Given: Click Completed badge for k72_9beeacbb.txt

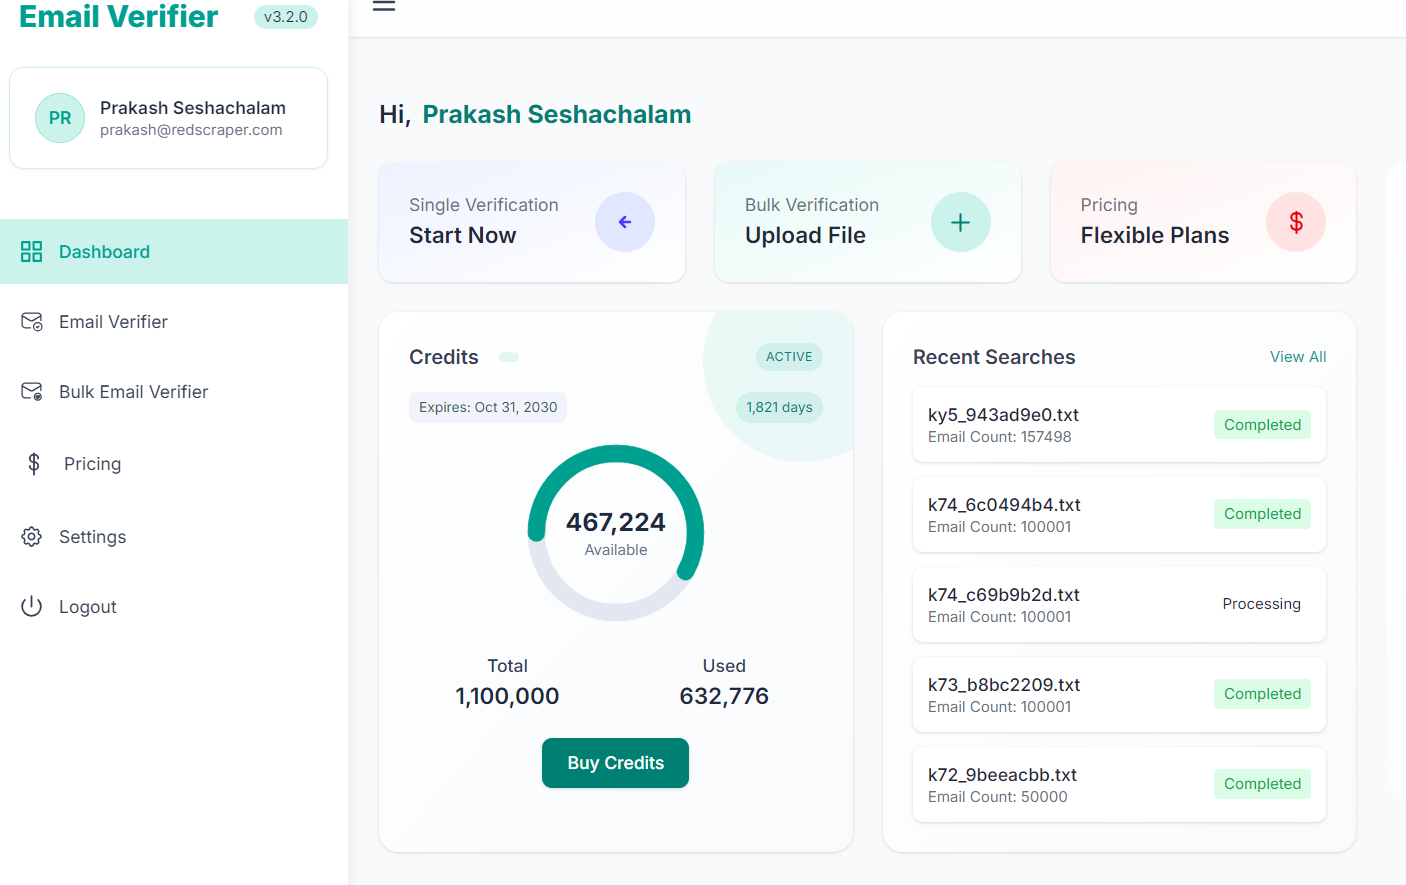Looking at the screenshot, I should click(1262, 784).
